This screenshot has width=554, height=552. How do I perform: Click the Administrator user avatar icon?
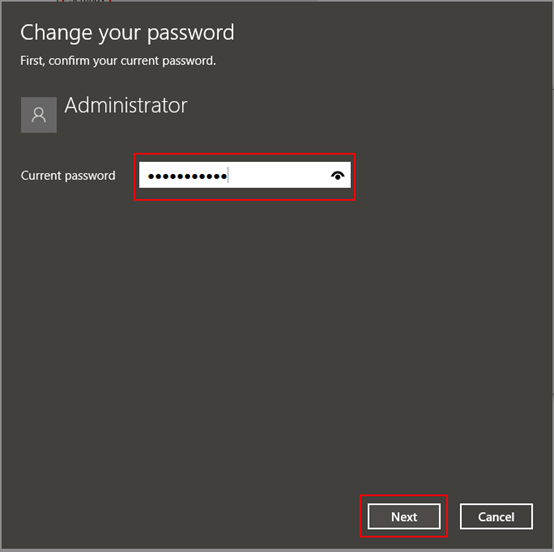(39, 115)
